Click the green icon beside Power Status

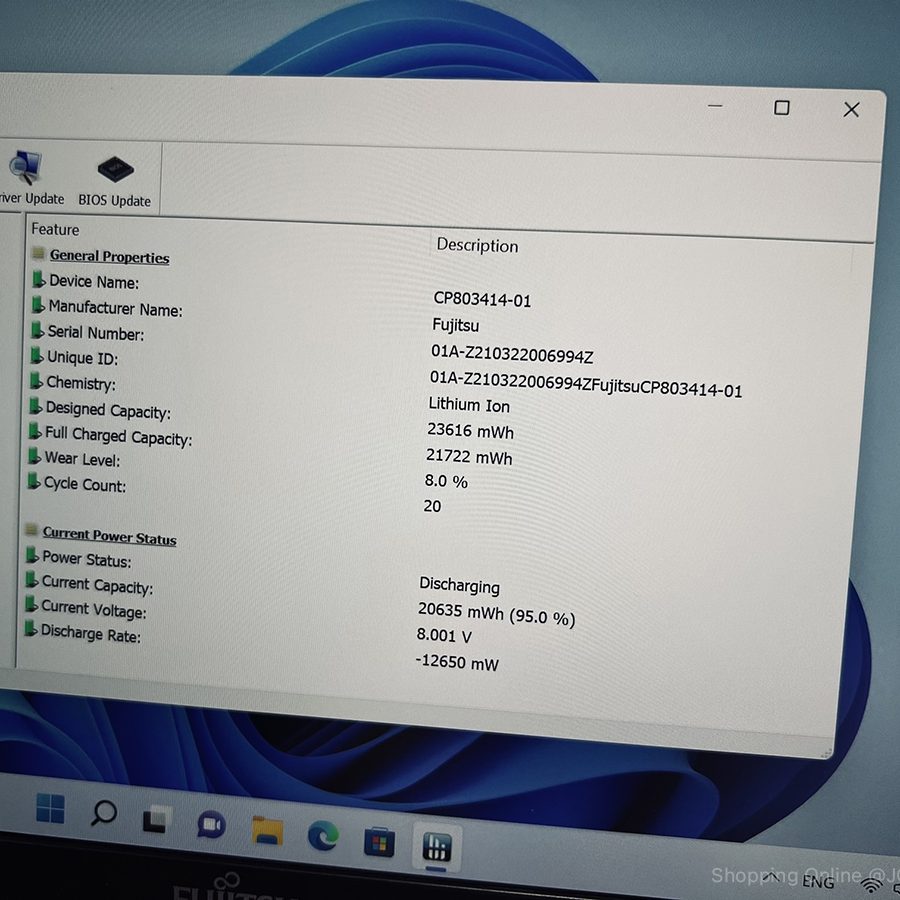[x=32, y=555]
